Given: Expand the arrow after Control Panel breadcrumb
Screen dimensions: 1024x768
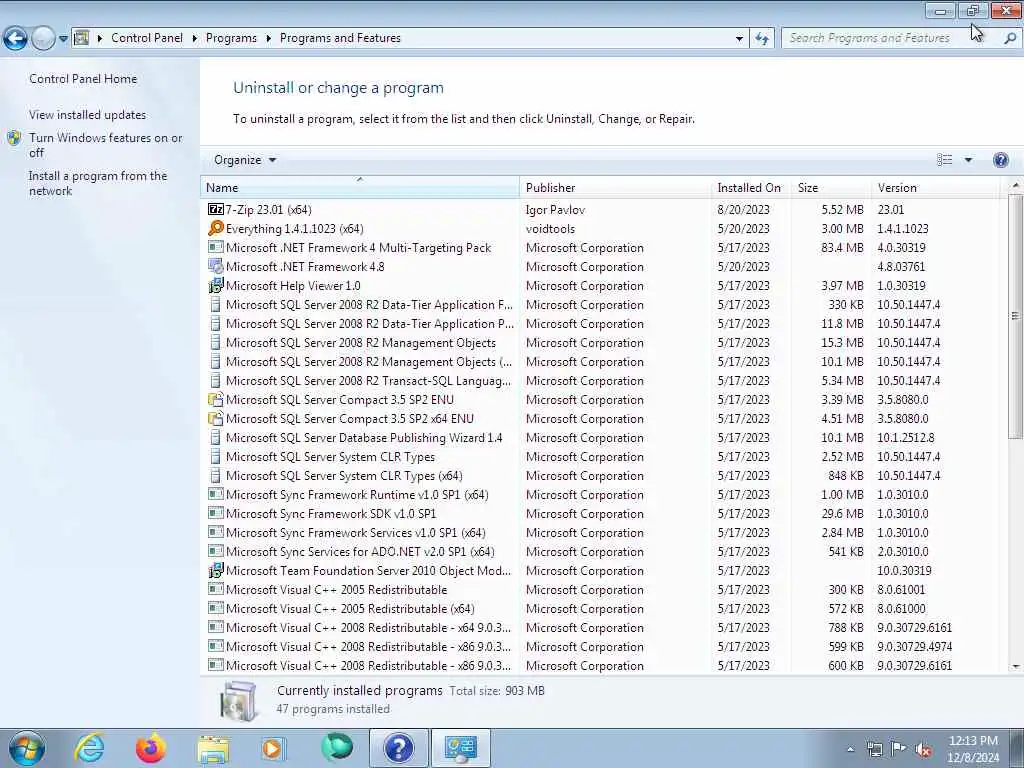Looking at the screenshot, I should (195, 39).
